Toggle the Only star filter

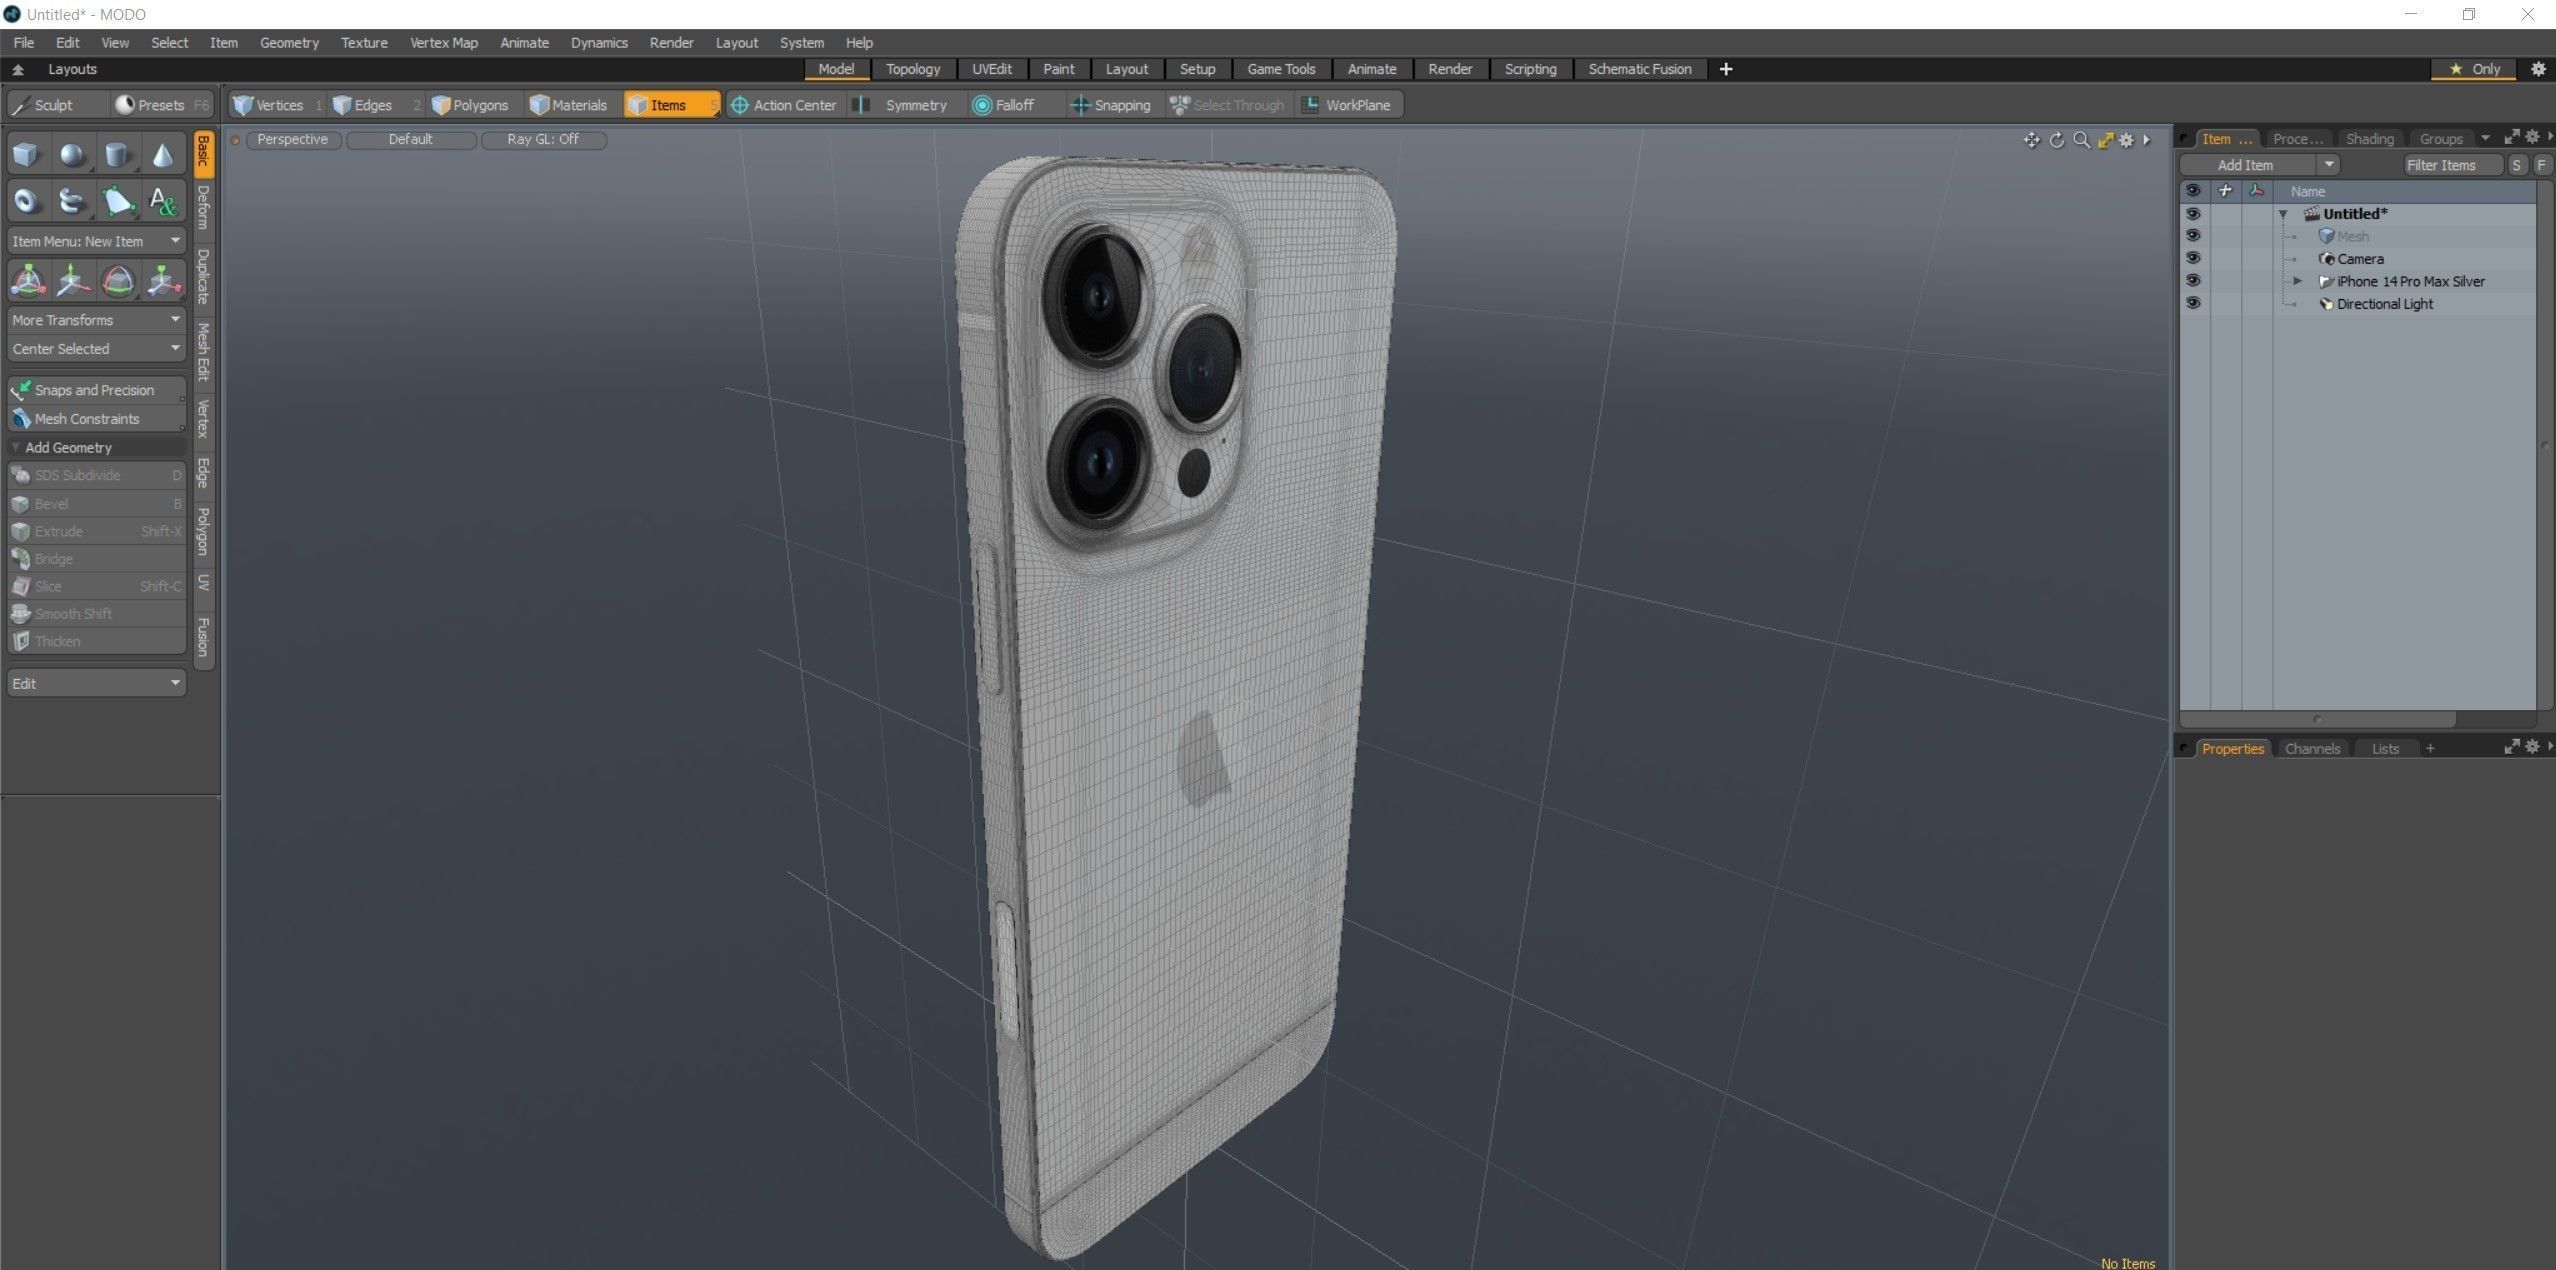[x=2475, y=69]
